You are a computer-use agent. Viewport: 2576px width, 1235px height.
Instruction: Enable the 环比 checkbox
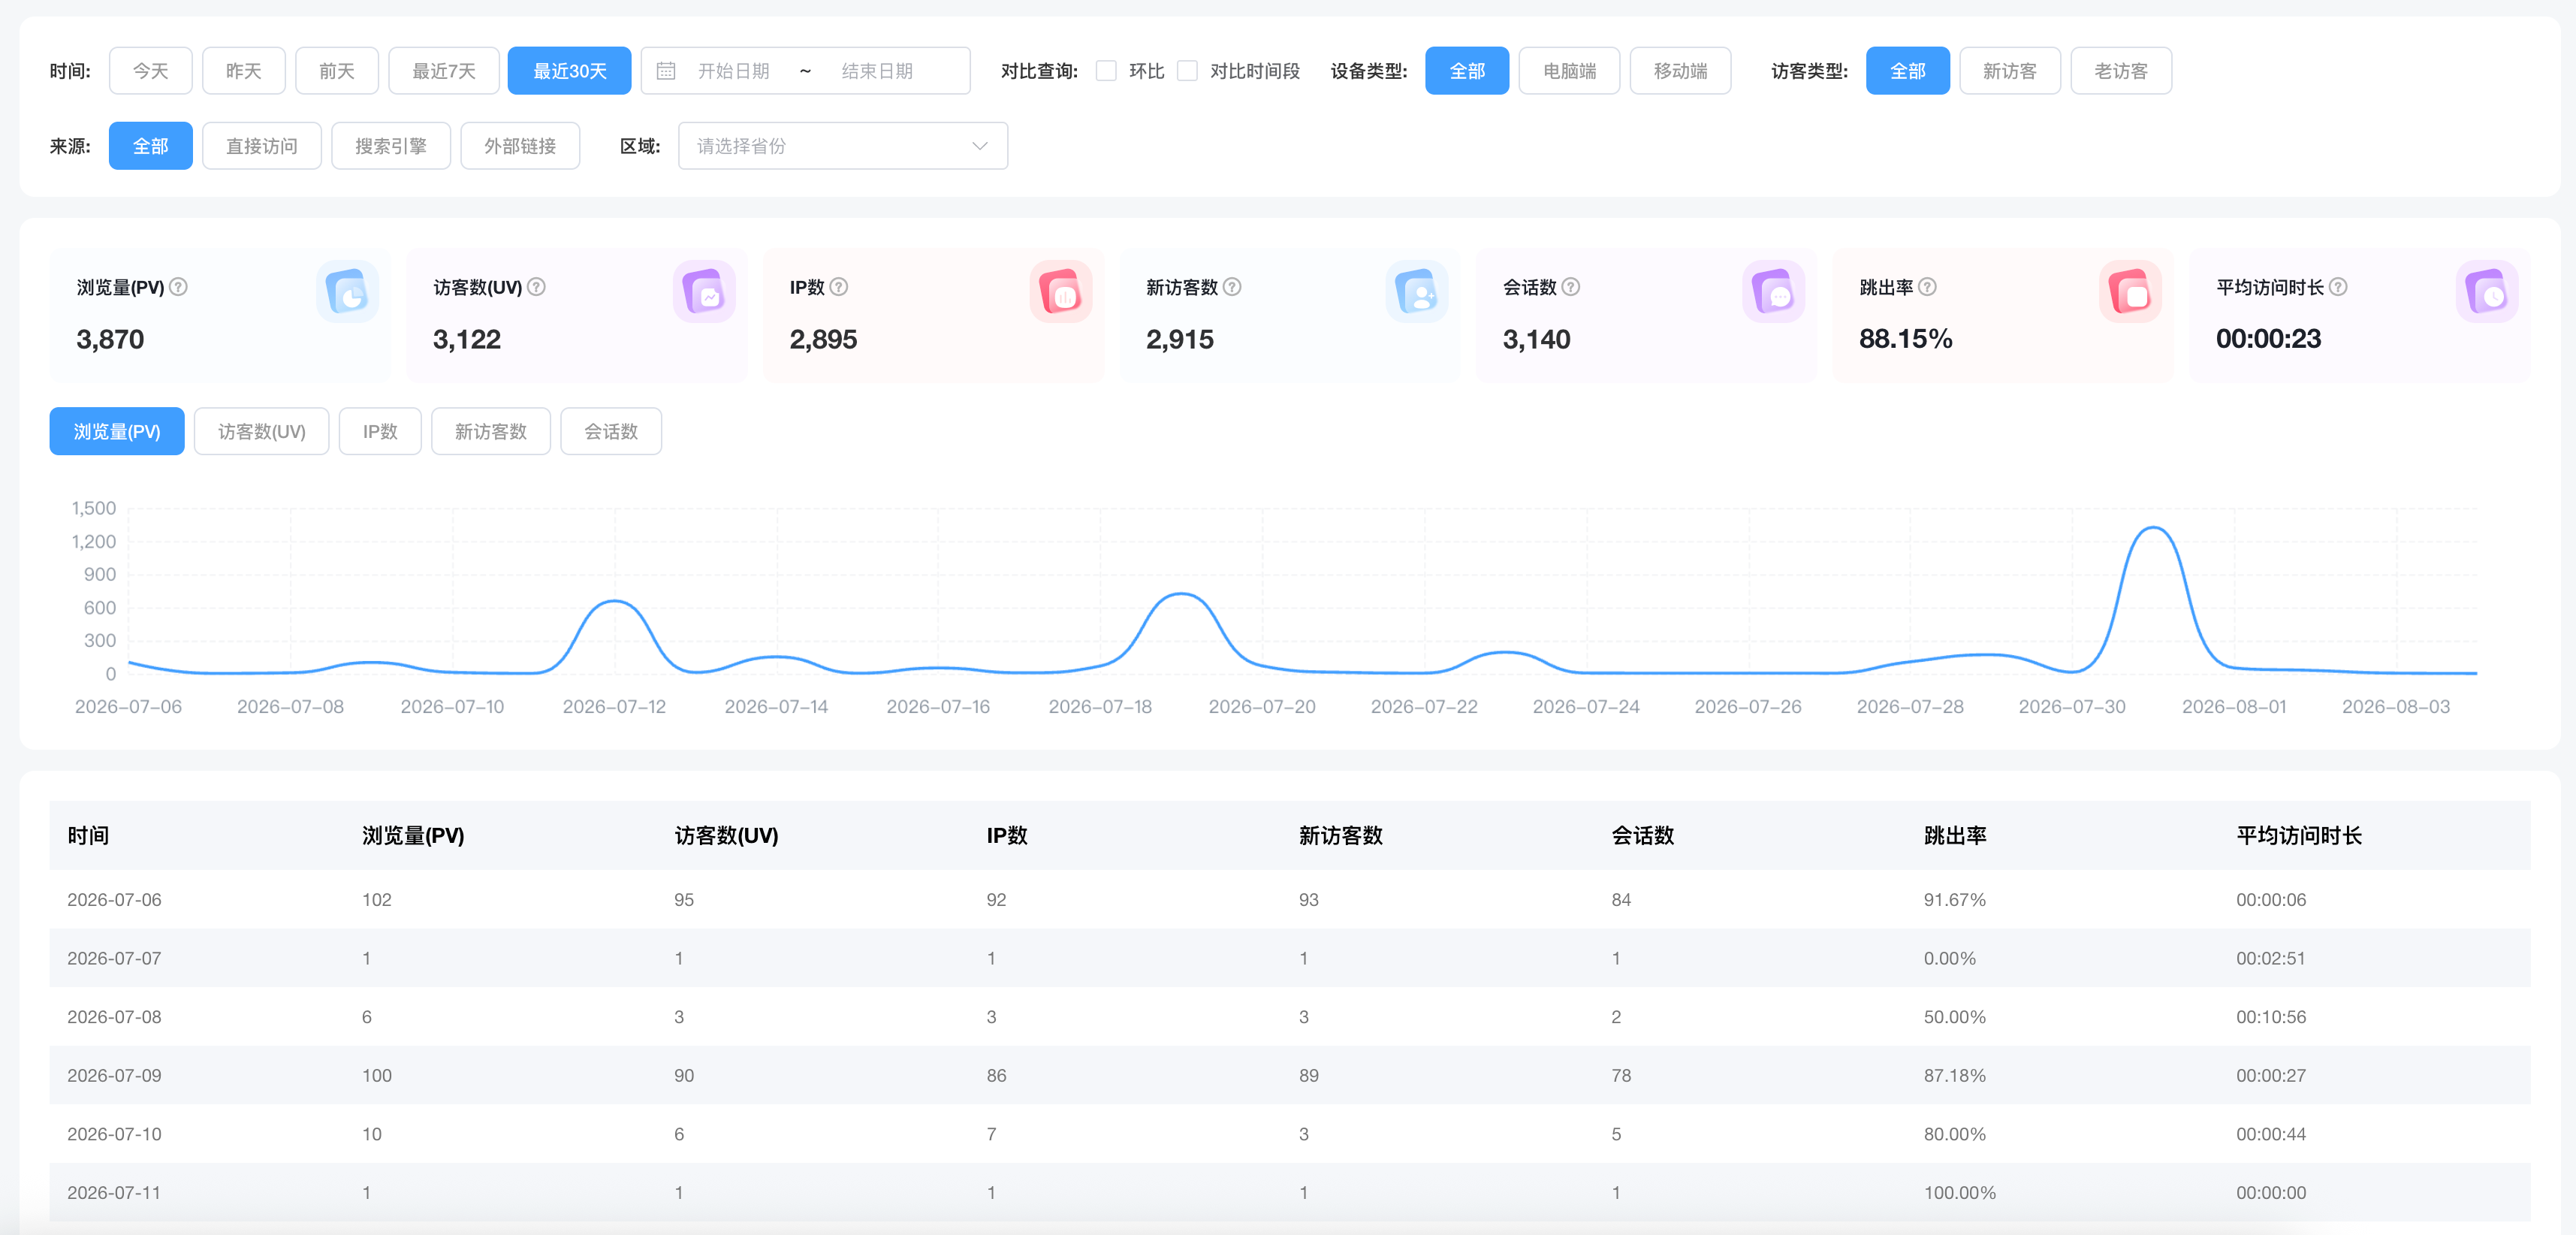point(1106,71)
